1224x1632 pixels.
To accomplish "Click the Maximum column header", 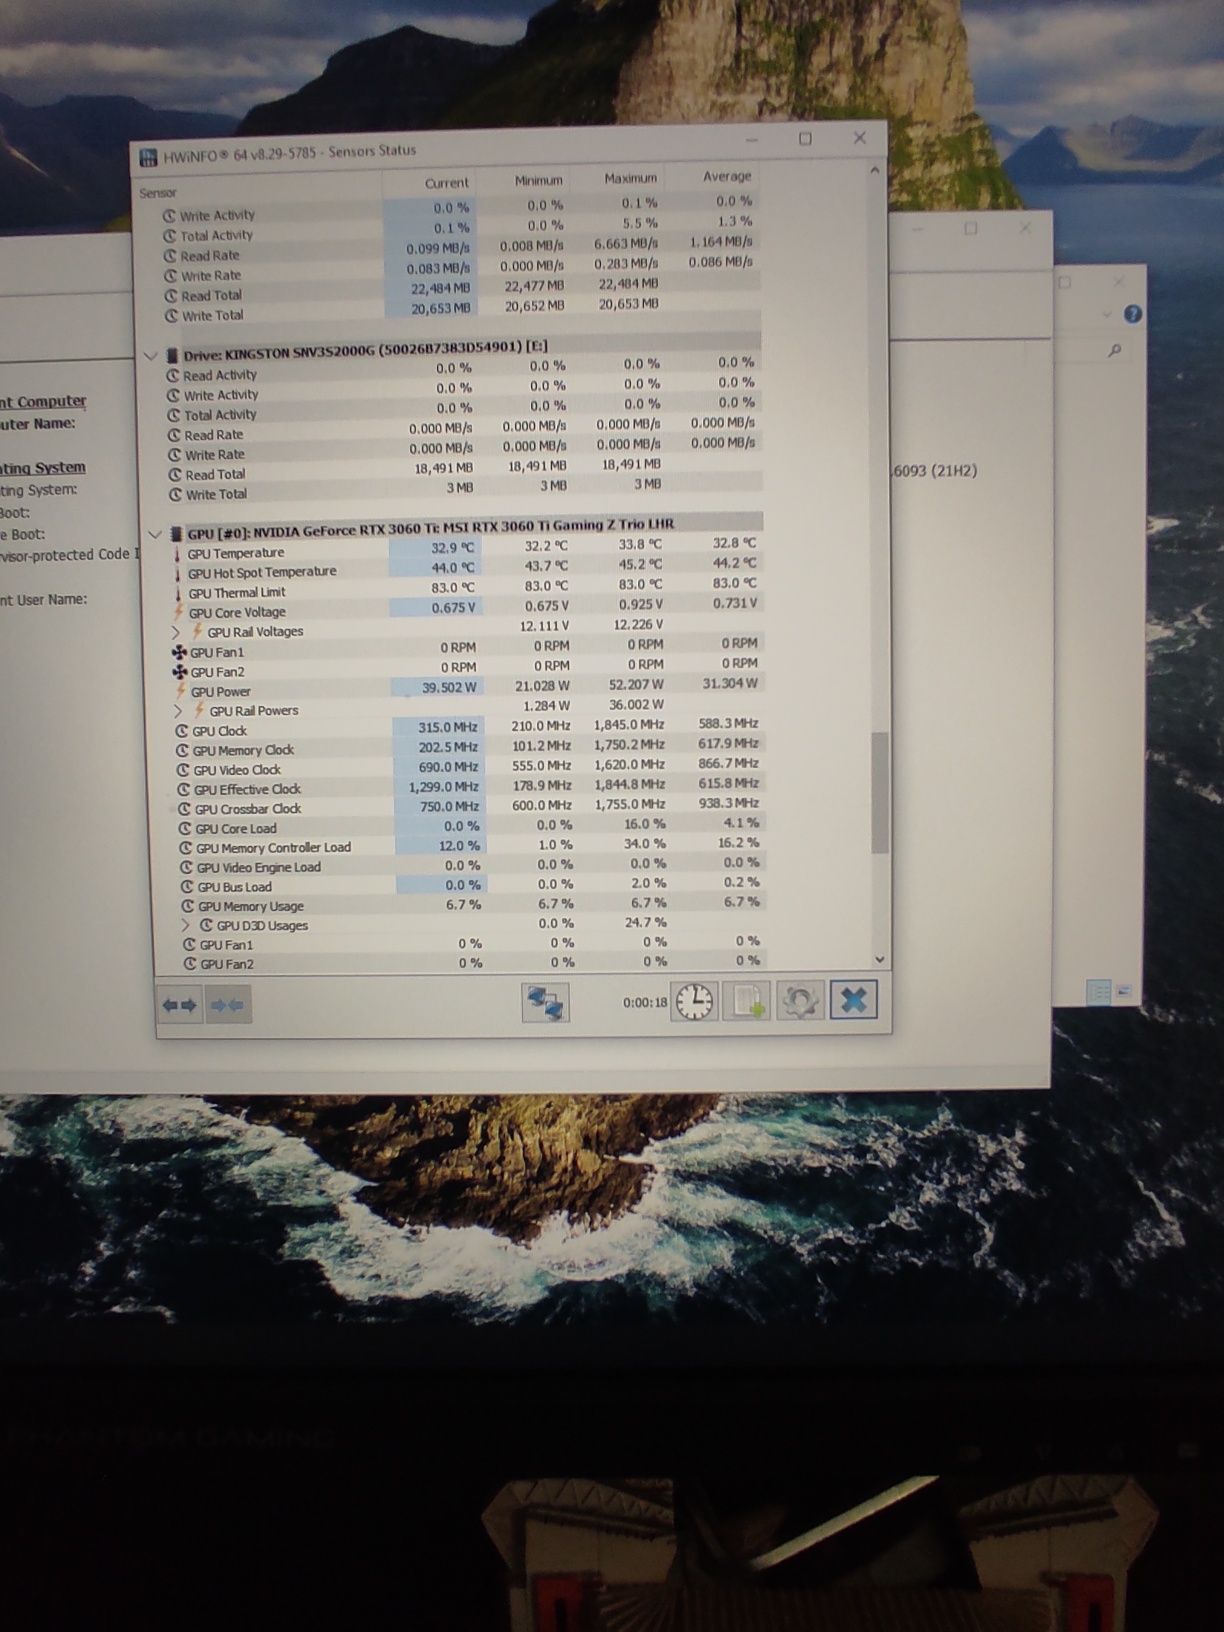I will tap(630, 178).
